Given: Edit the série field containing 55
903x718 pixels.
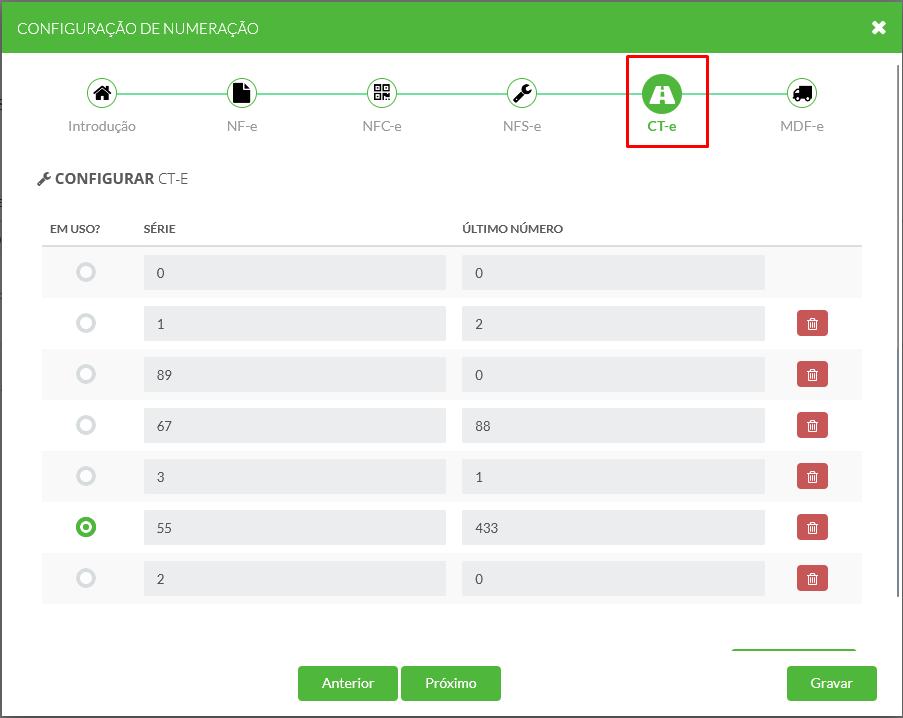Looking at the screenshot, I should 295,527.
